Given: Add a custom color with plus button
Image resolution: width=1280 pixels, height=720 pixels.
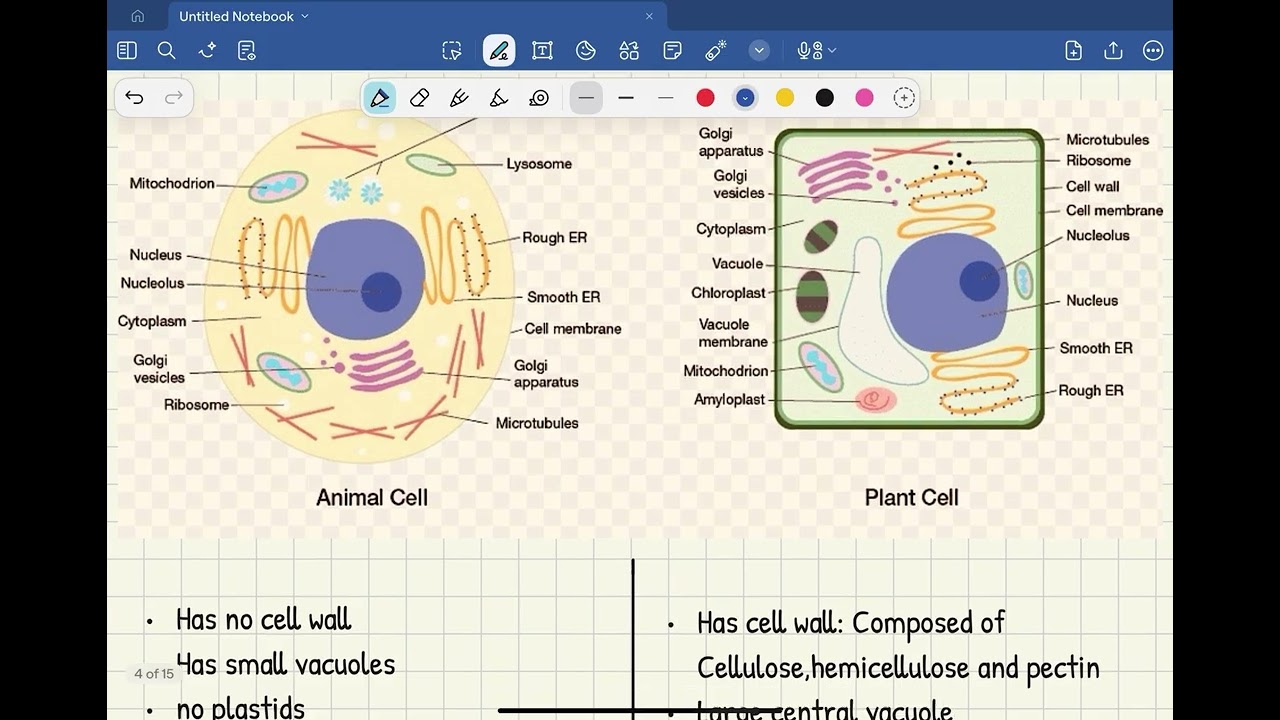Looking at the screenshot, I should [904, 97].
